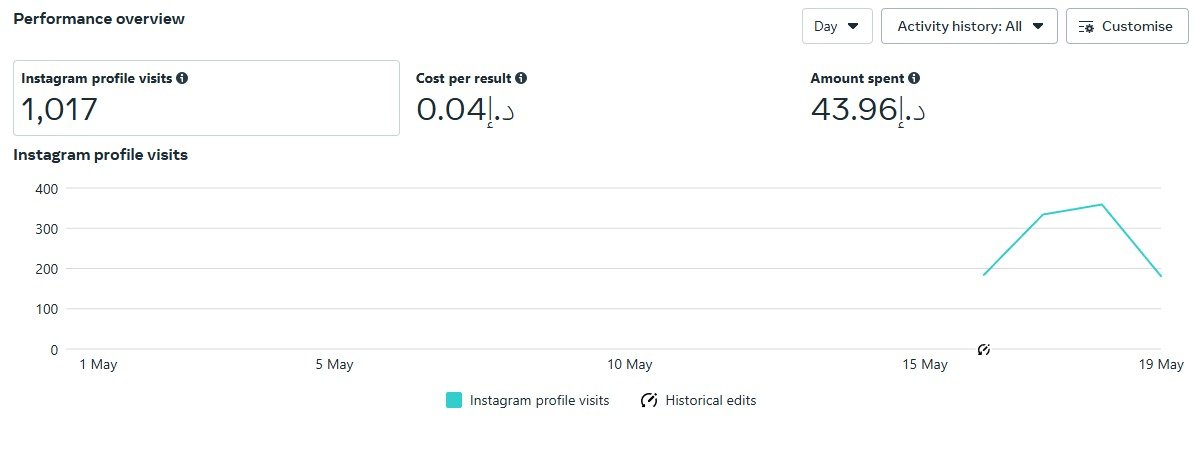The height and width of the screenshot is (454, 1195).
Task: Click the sliders icon in the Customise button
Action: (1087, 27)
